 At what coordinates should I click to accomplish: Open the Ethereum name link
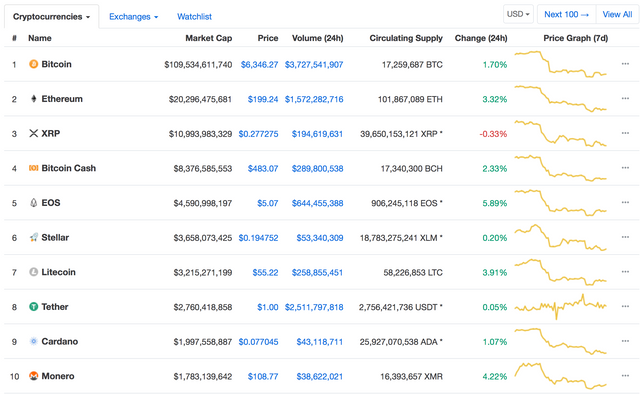(62, 99)
